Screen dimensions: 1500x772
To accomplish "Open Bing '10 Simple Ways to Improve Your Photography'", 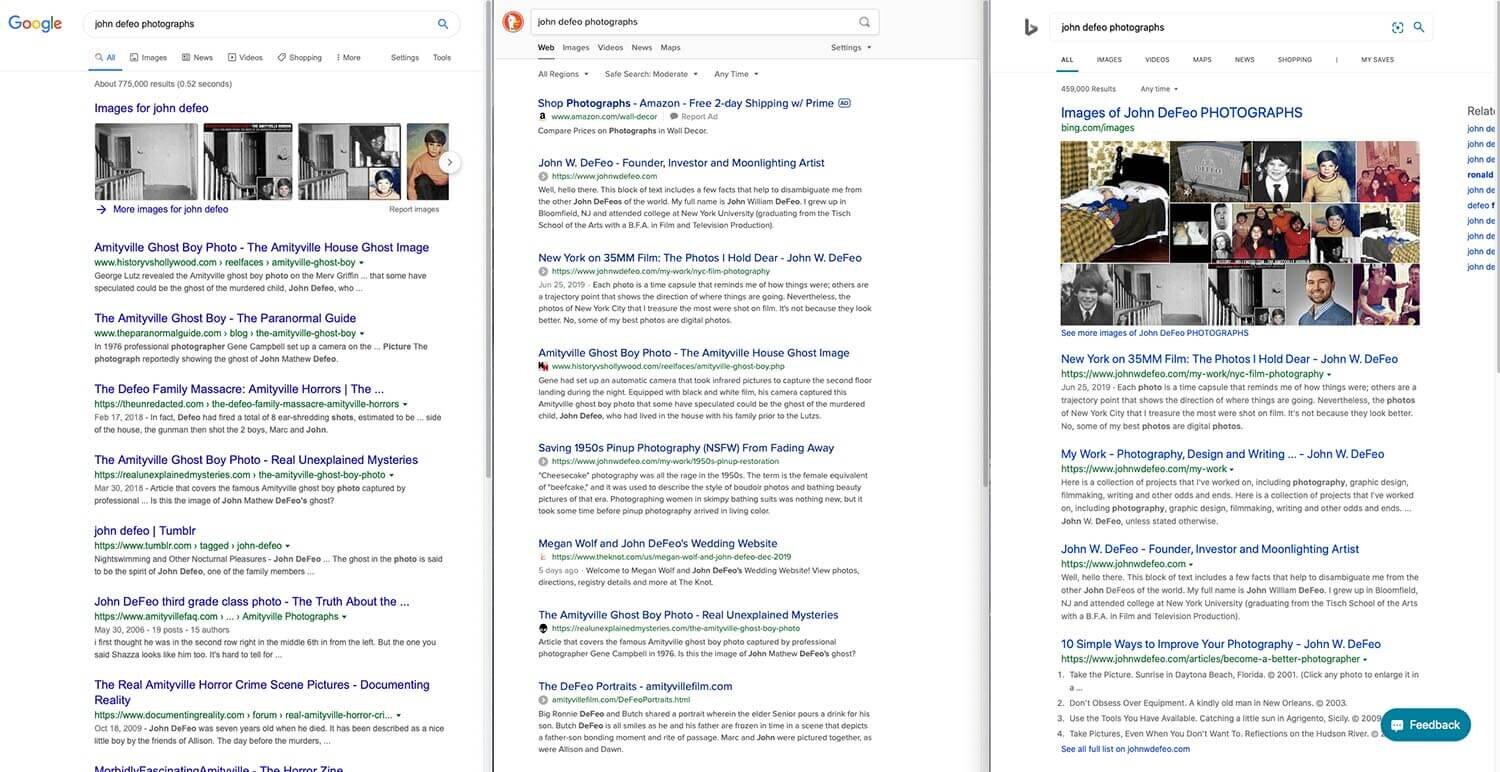I will click(x=1221, y=644).
